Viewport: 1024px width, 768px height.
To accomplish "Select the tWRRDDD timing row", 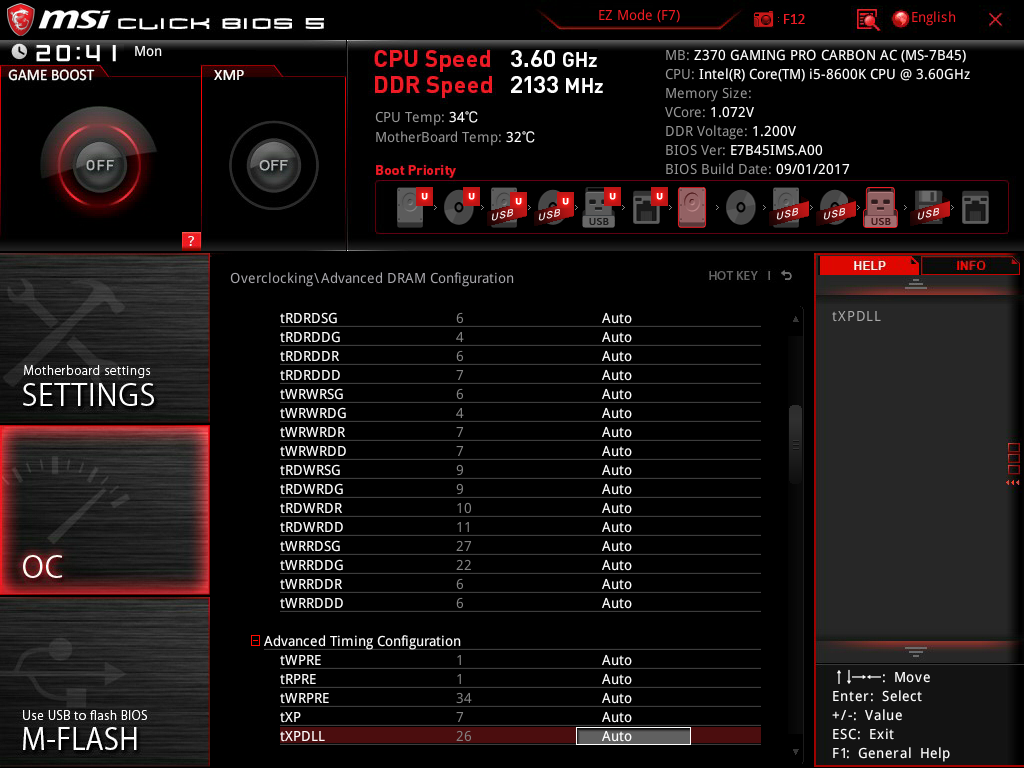I will [x=520, y=603].
